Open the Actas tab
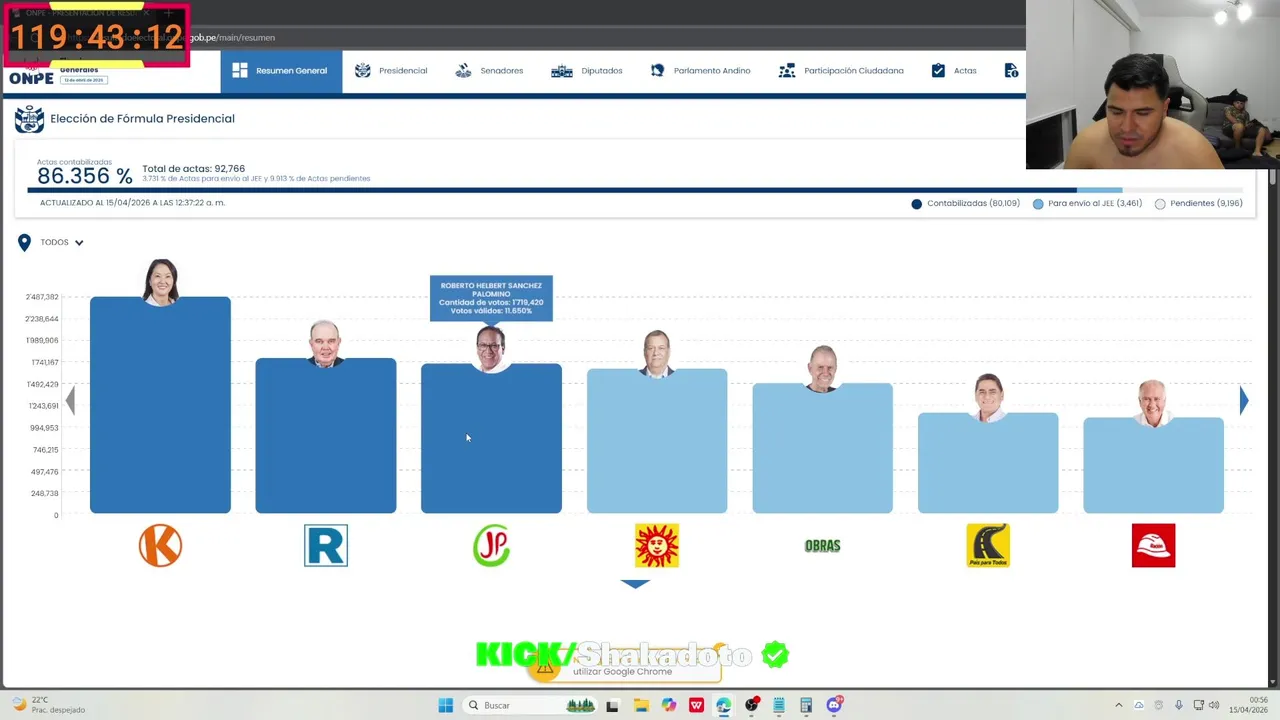 954,71
